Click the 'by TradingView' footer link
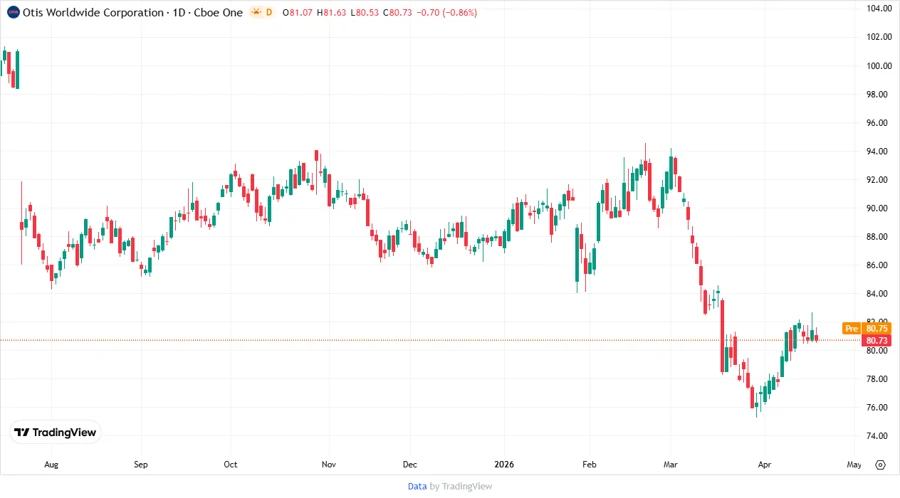900x498 pixels. 461,486
